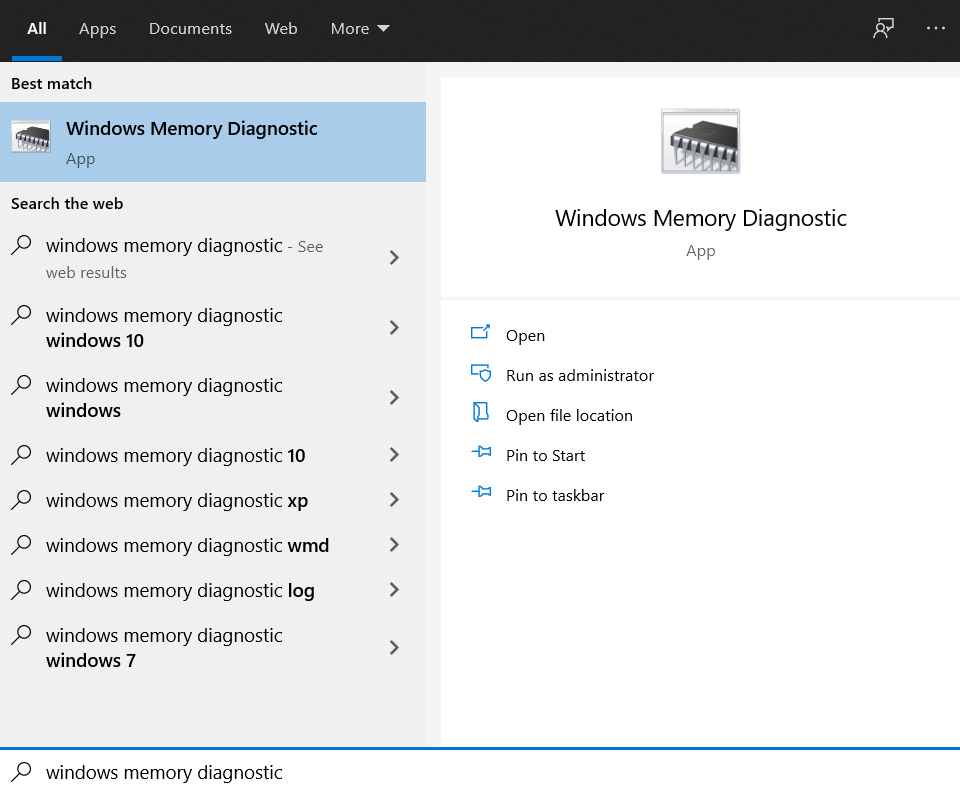Click the Pin to Start pin icon
960x793 pixels.
pyautogui.click(x=481, y=454)
